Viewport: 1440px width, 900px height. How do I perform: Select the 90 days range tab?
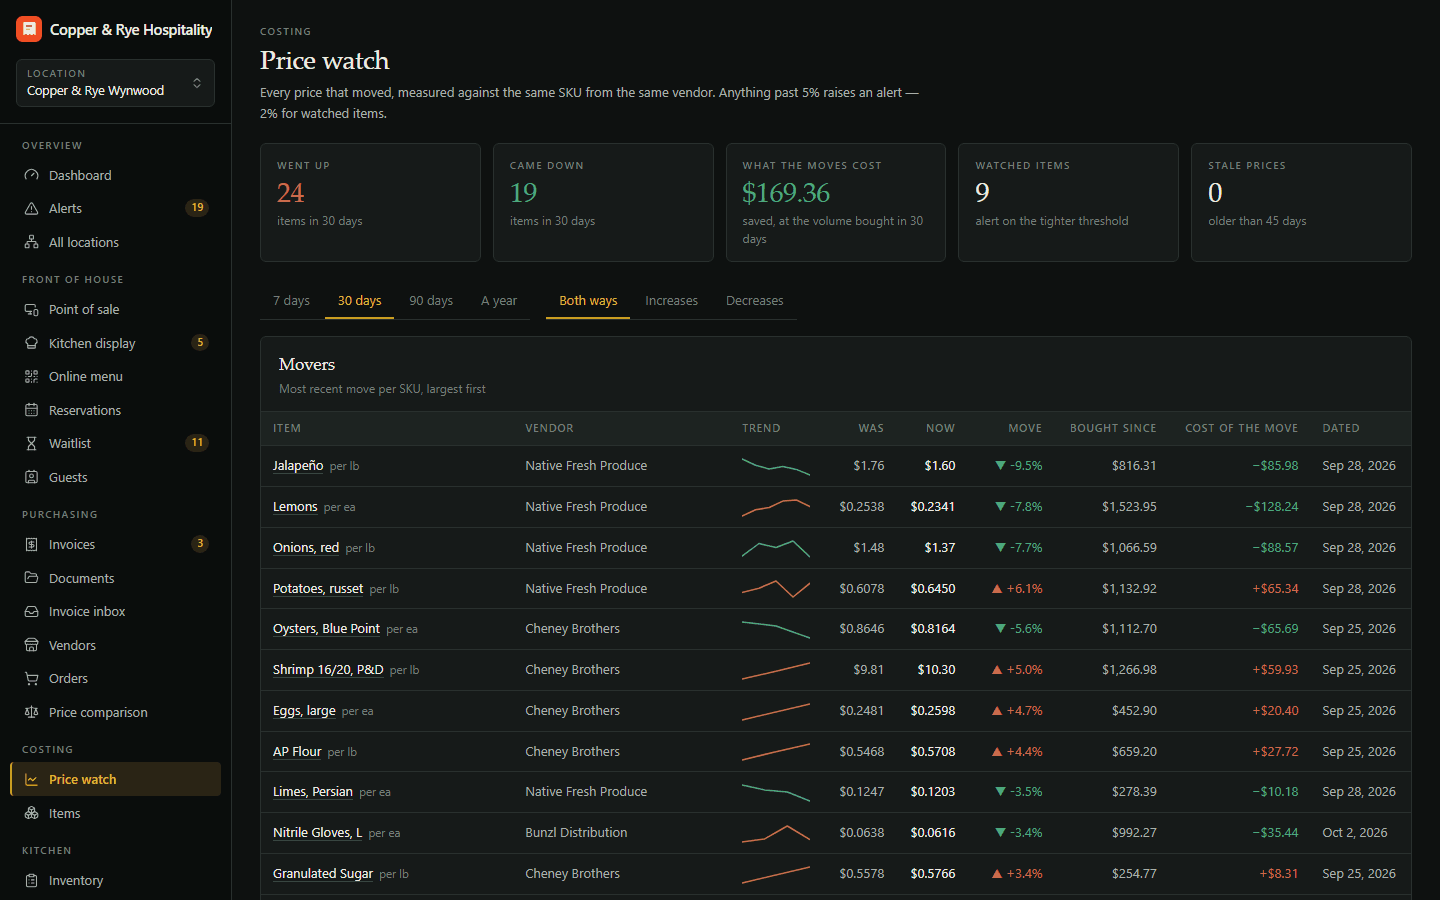click(x=431, y=300)
